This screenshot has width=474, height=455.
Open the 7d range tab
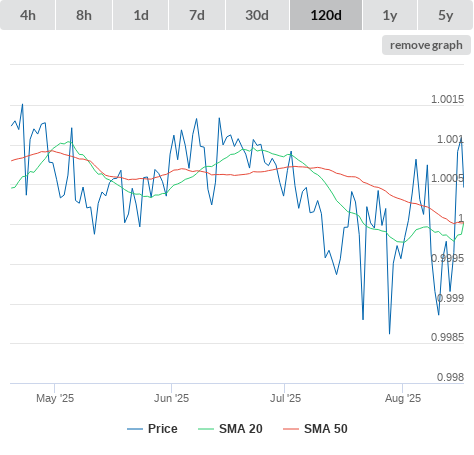point(197,15)
